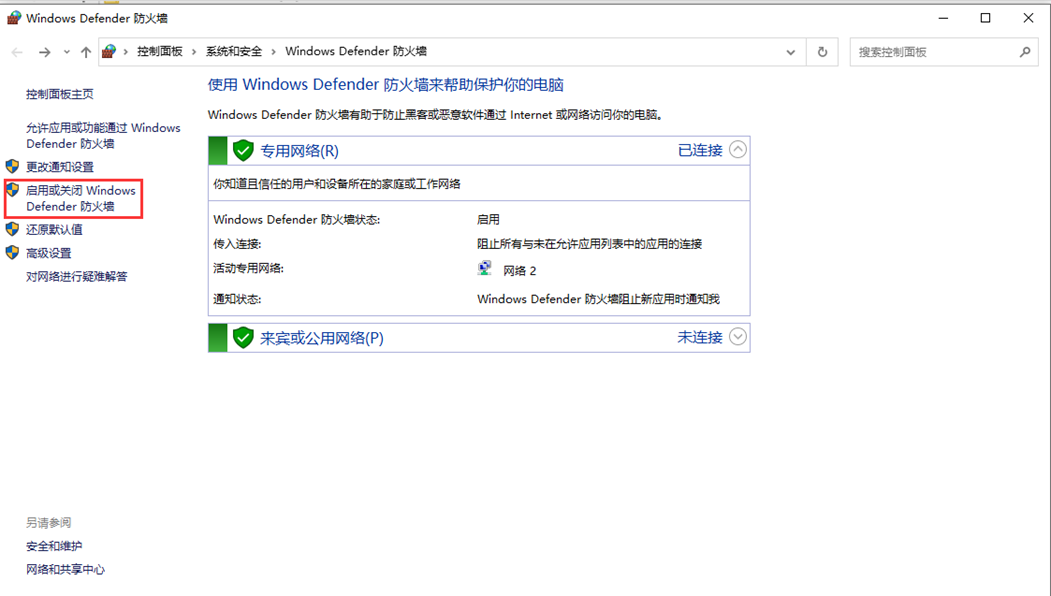Screen dimensions: 1051x596
Task: Collapse the 专用网络 section chevron
Action: point(737,150)
